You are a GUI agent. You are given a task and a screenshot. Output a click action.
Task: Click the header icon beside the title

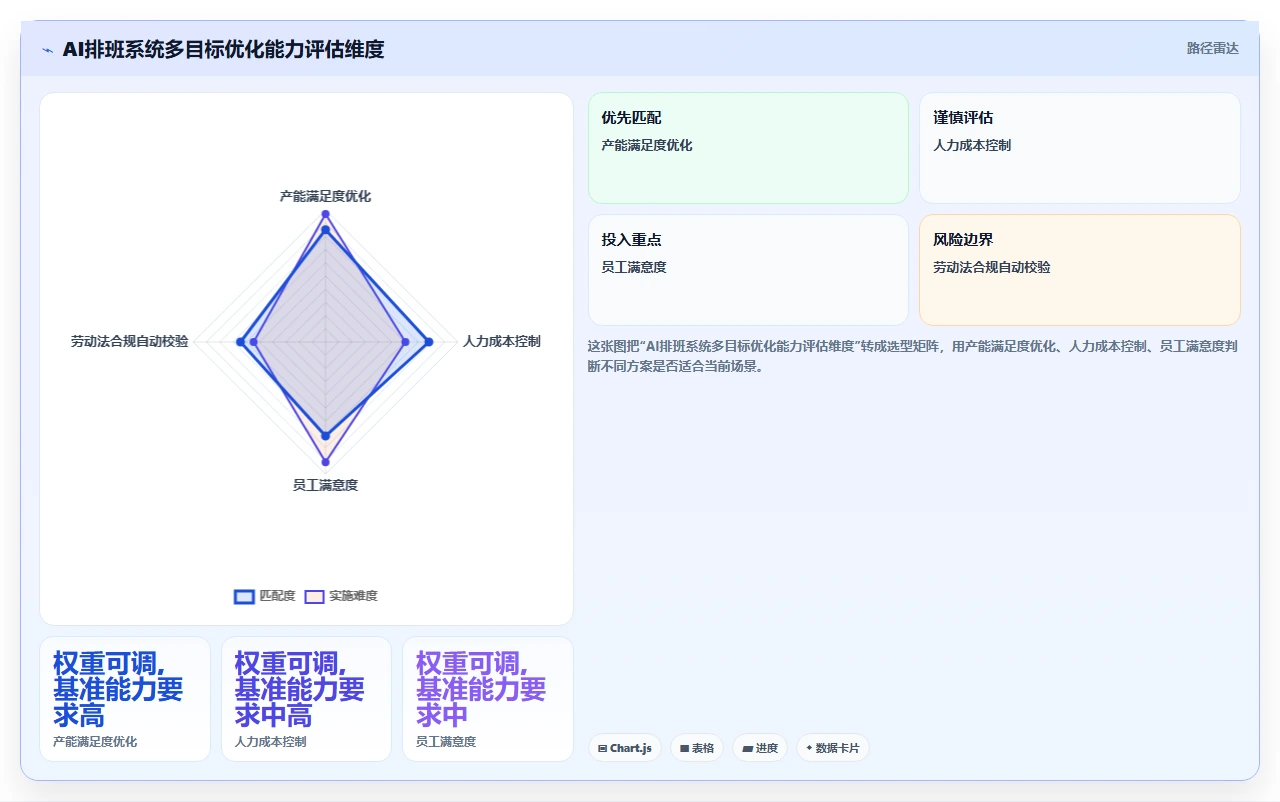pos(47,50)
